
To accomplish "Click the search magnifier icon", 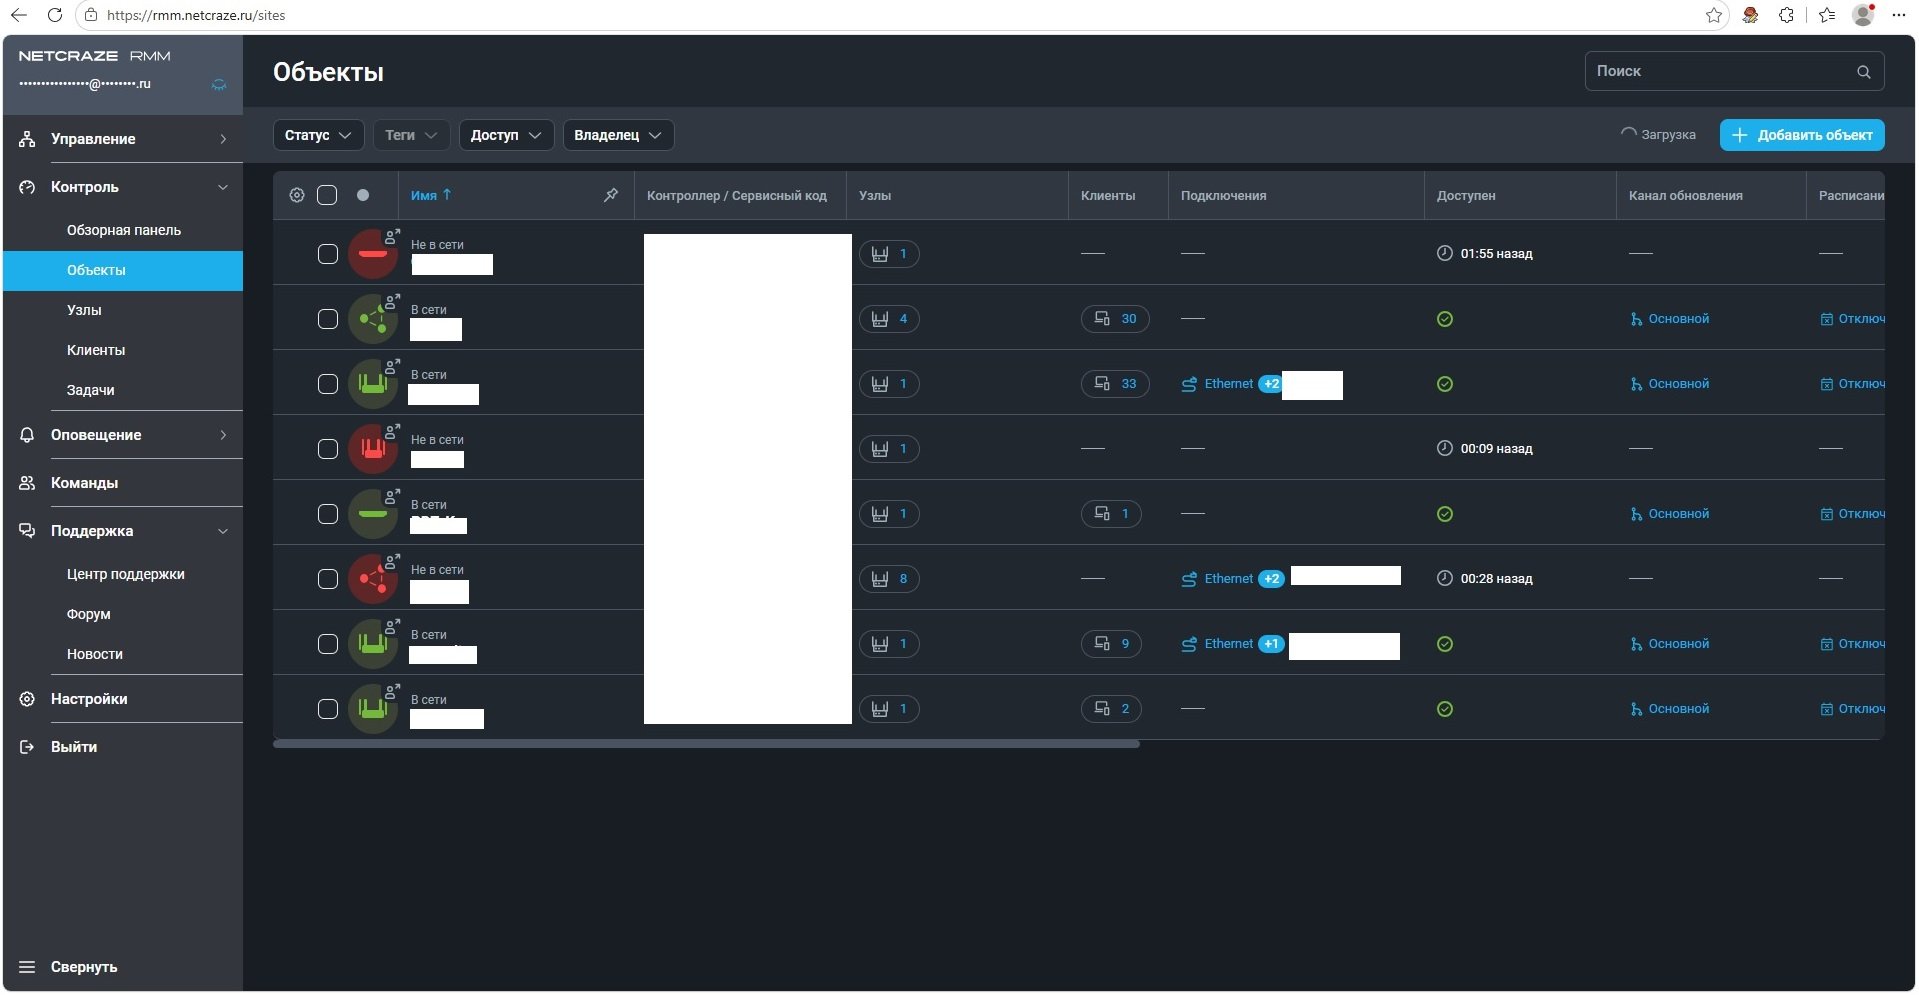I will pos(1863,72).
